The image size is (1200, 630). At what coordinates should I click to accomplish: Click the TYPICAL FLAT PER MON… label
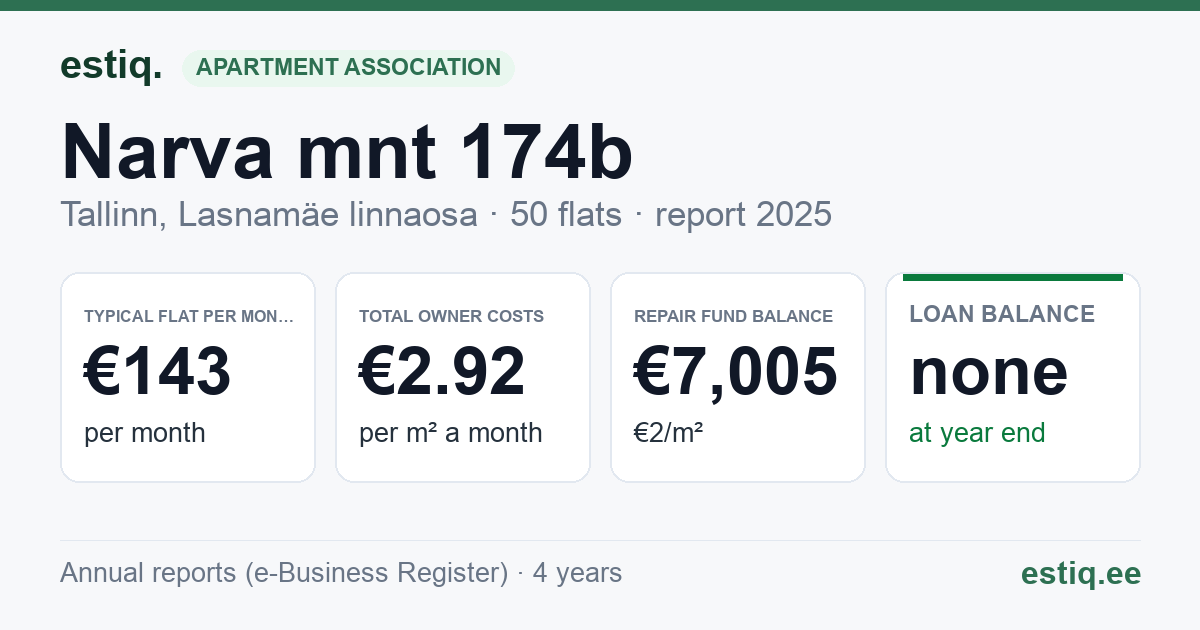(189, 316)
